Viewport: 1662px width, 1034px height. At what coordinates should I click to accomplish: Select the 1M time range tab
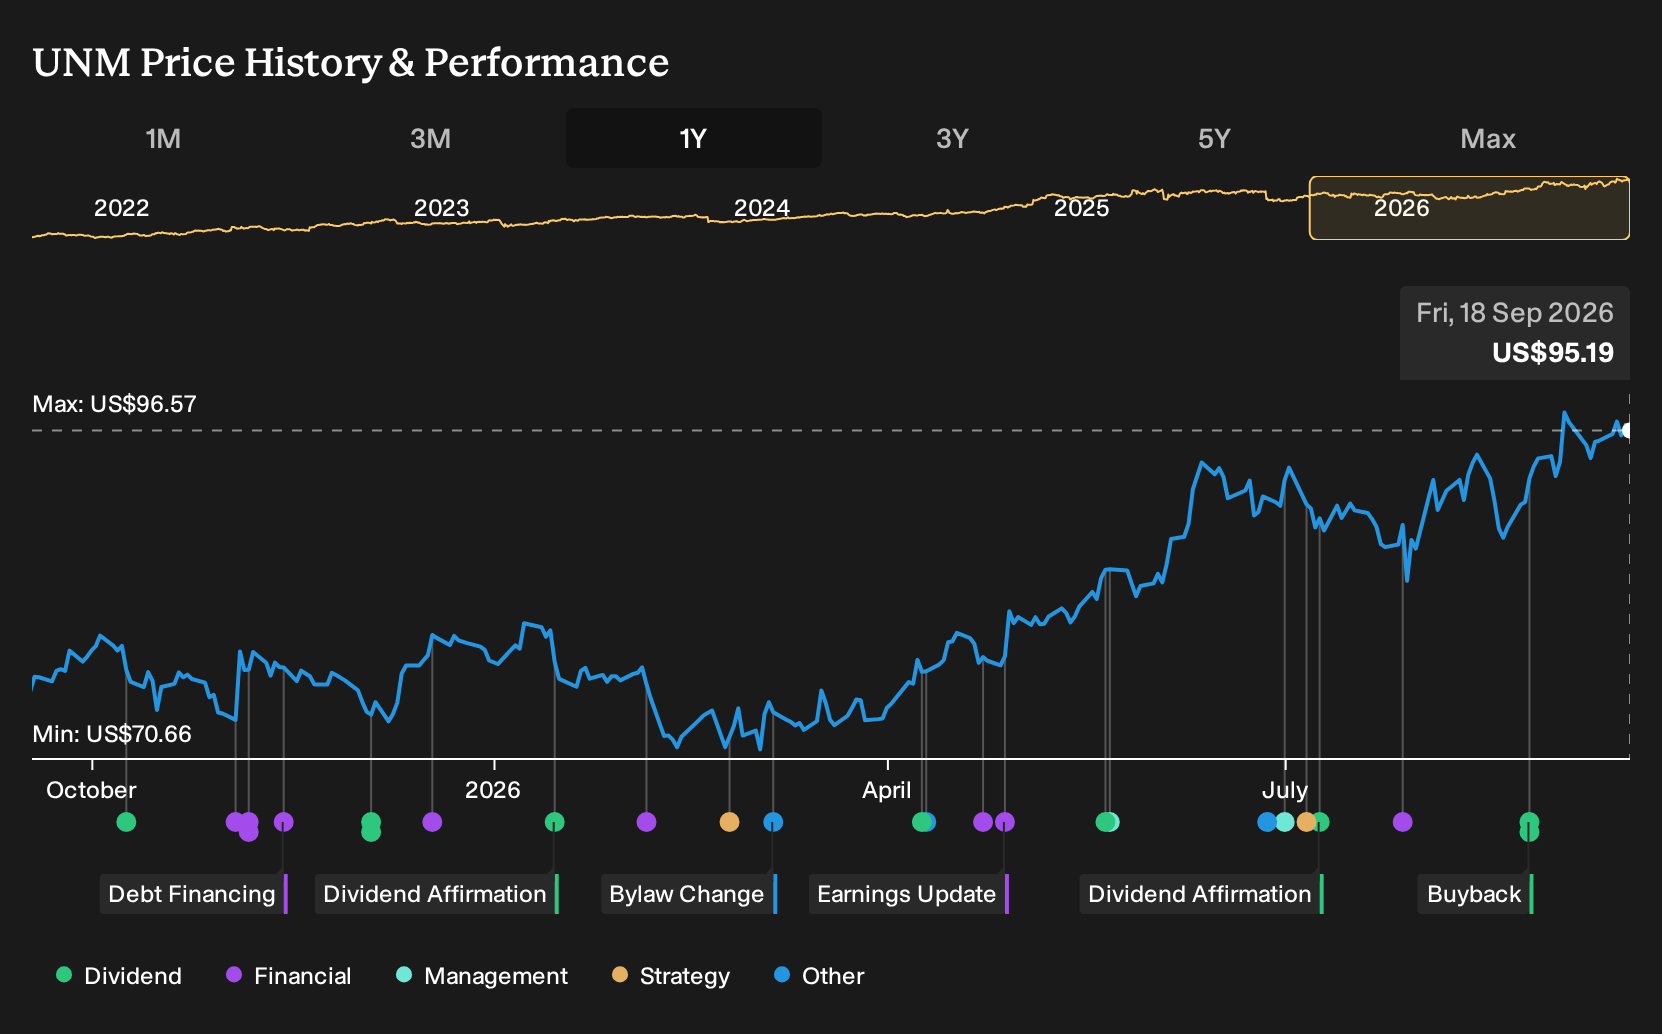pyautogui.click(x=163, y=138)
